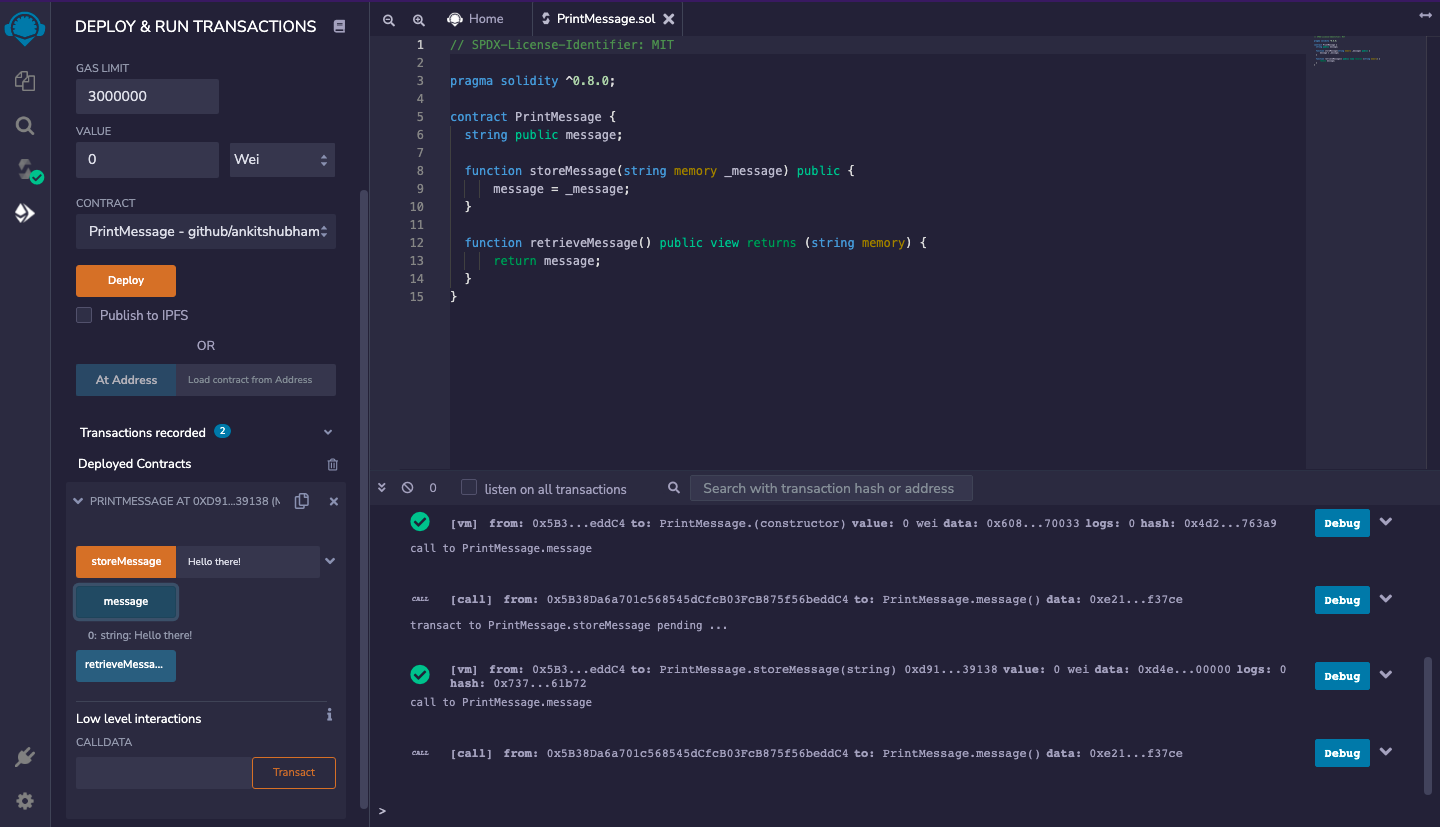The width and height of the screenshot is (1440, 827).
Task: Expand details of the first message() call log
Action: point(1386,599)
